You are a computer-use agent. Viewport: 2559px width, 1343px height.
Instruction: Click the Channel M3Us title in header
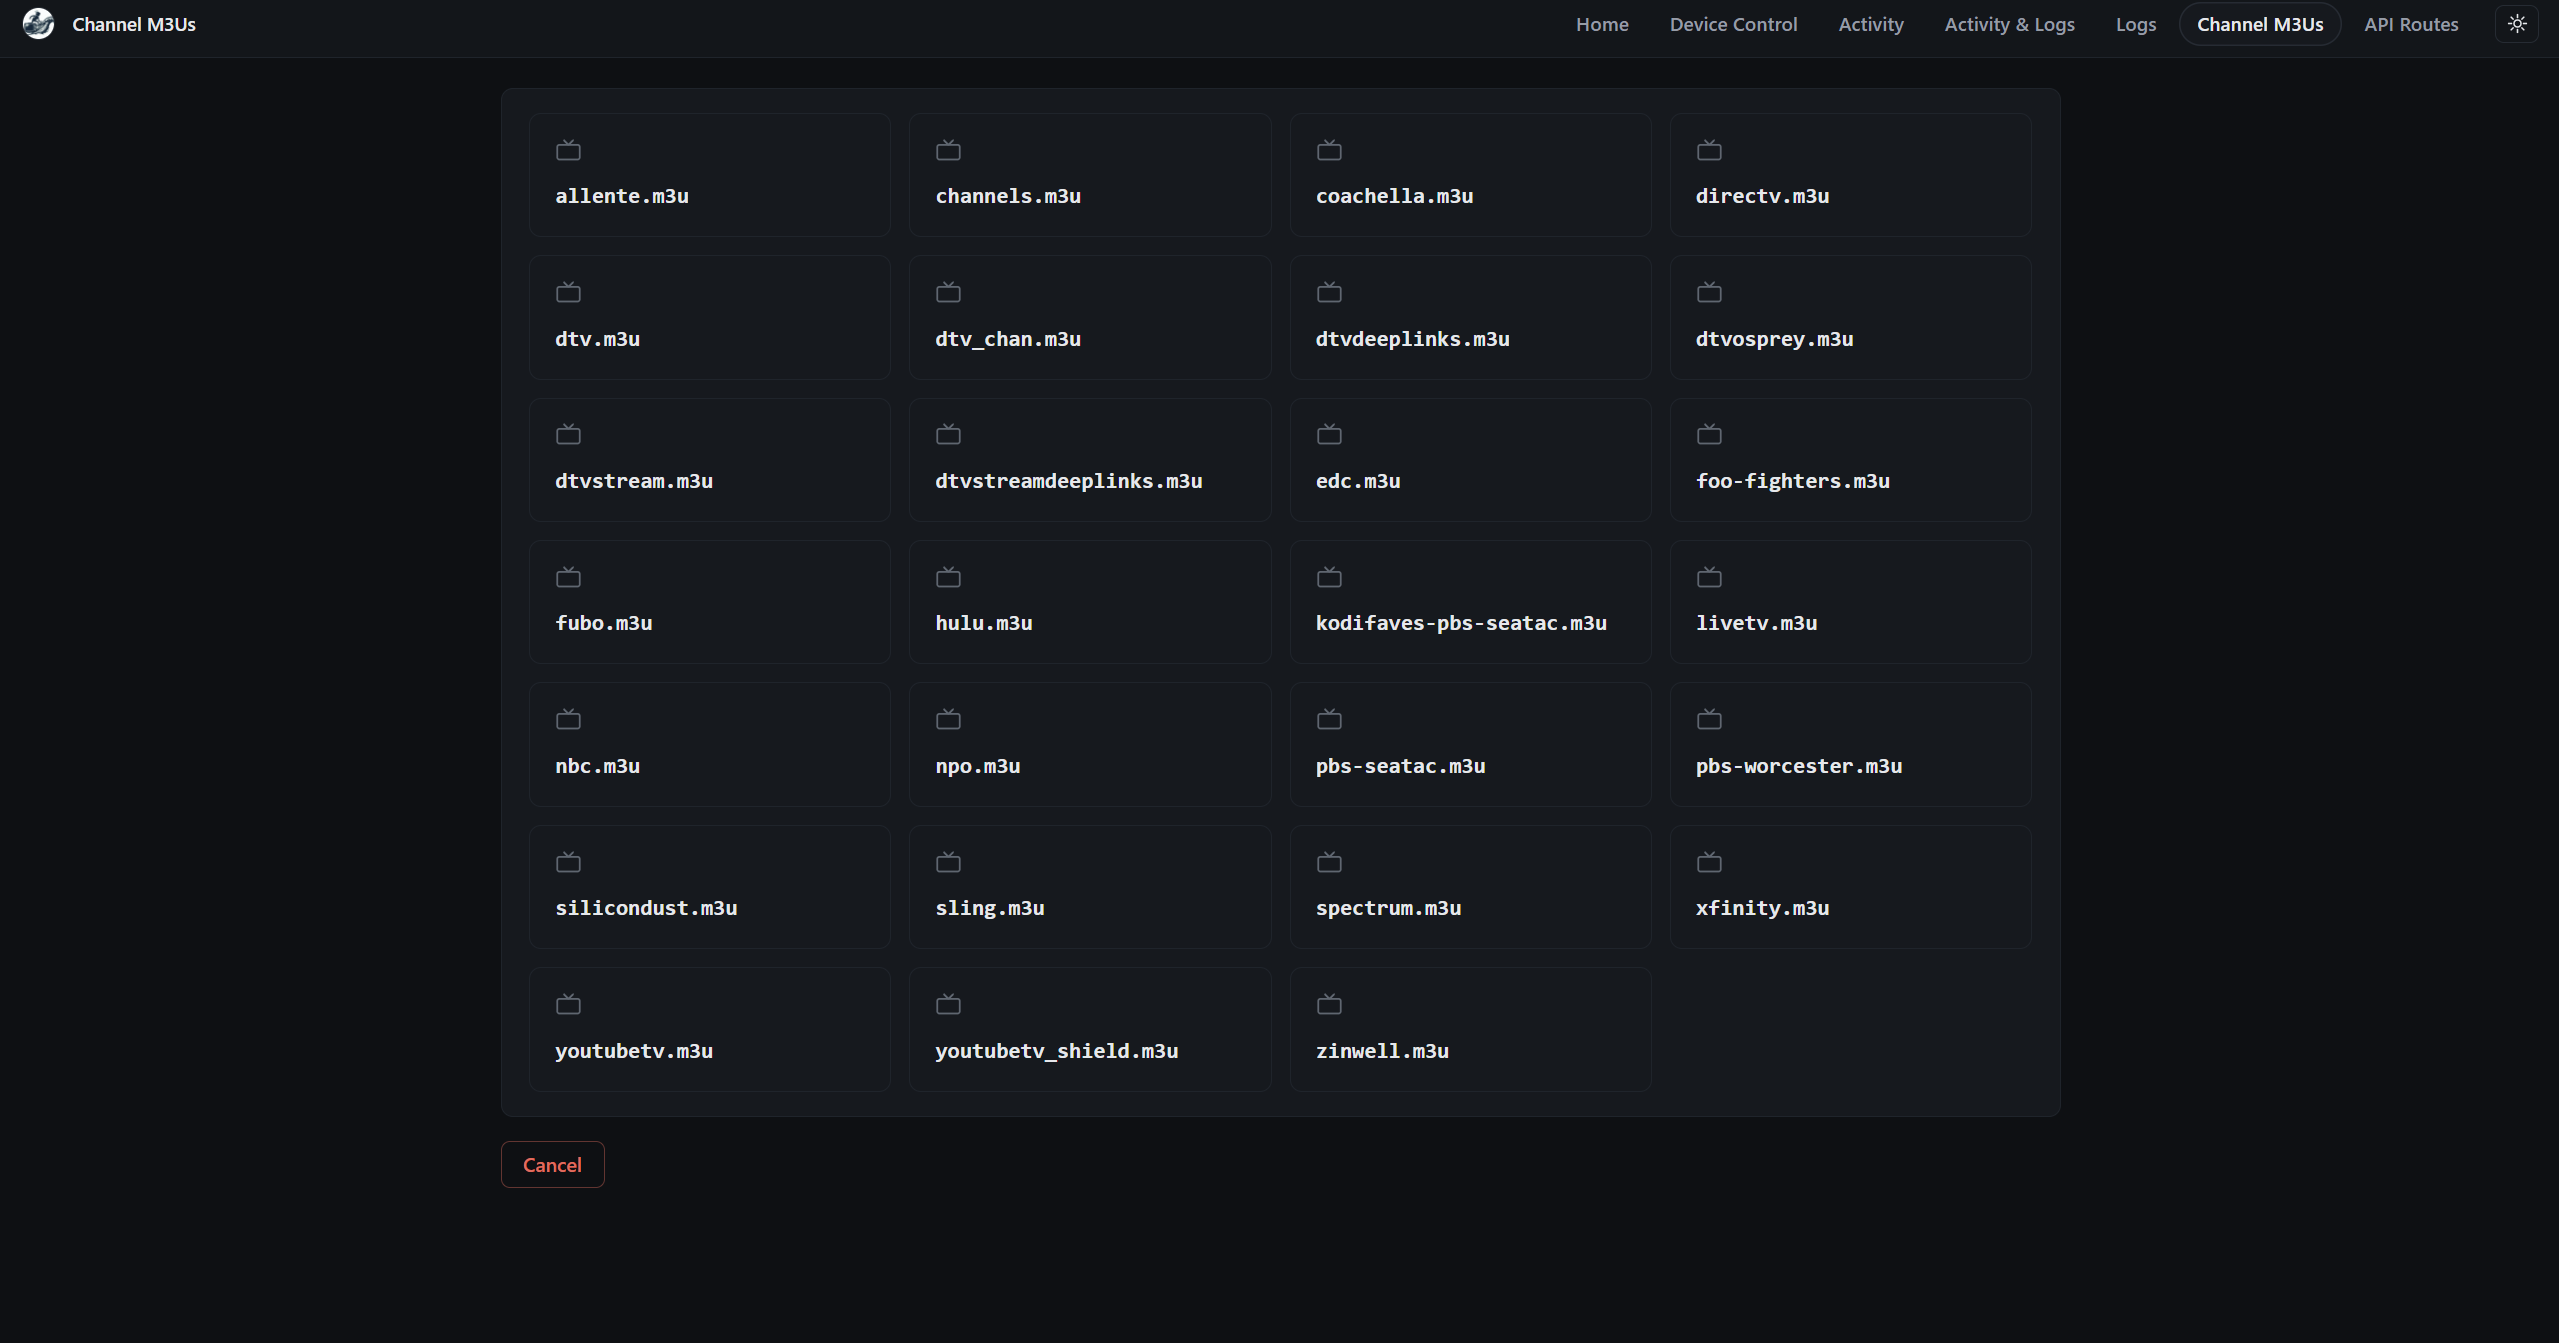pyautogui.click(x=134, y=24)
